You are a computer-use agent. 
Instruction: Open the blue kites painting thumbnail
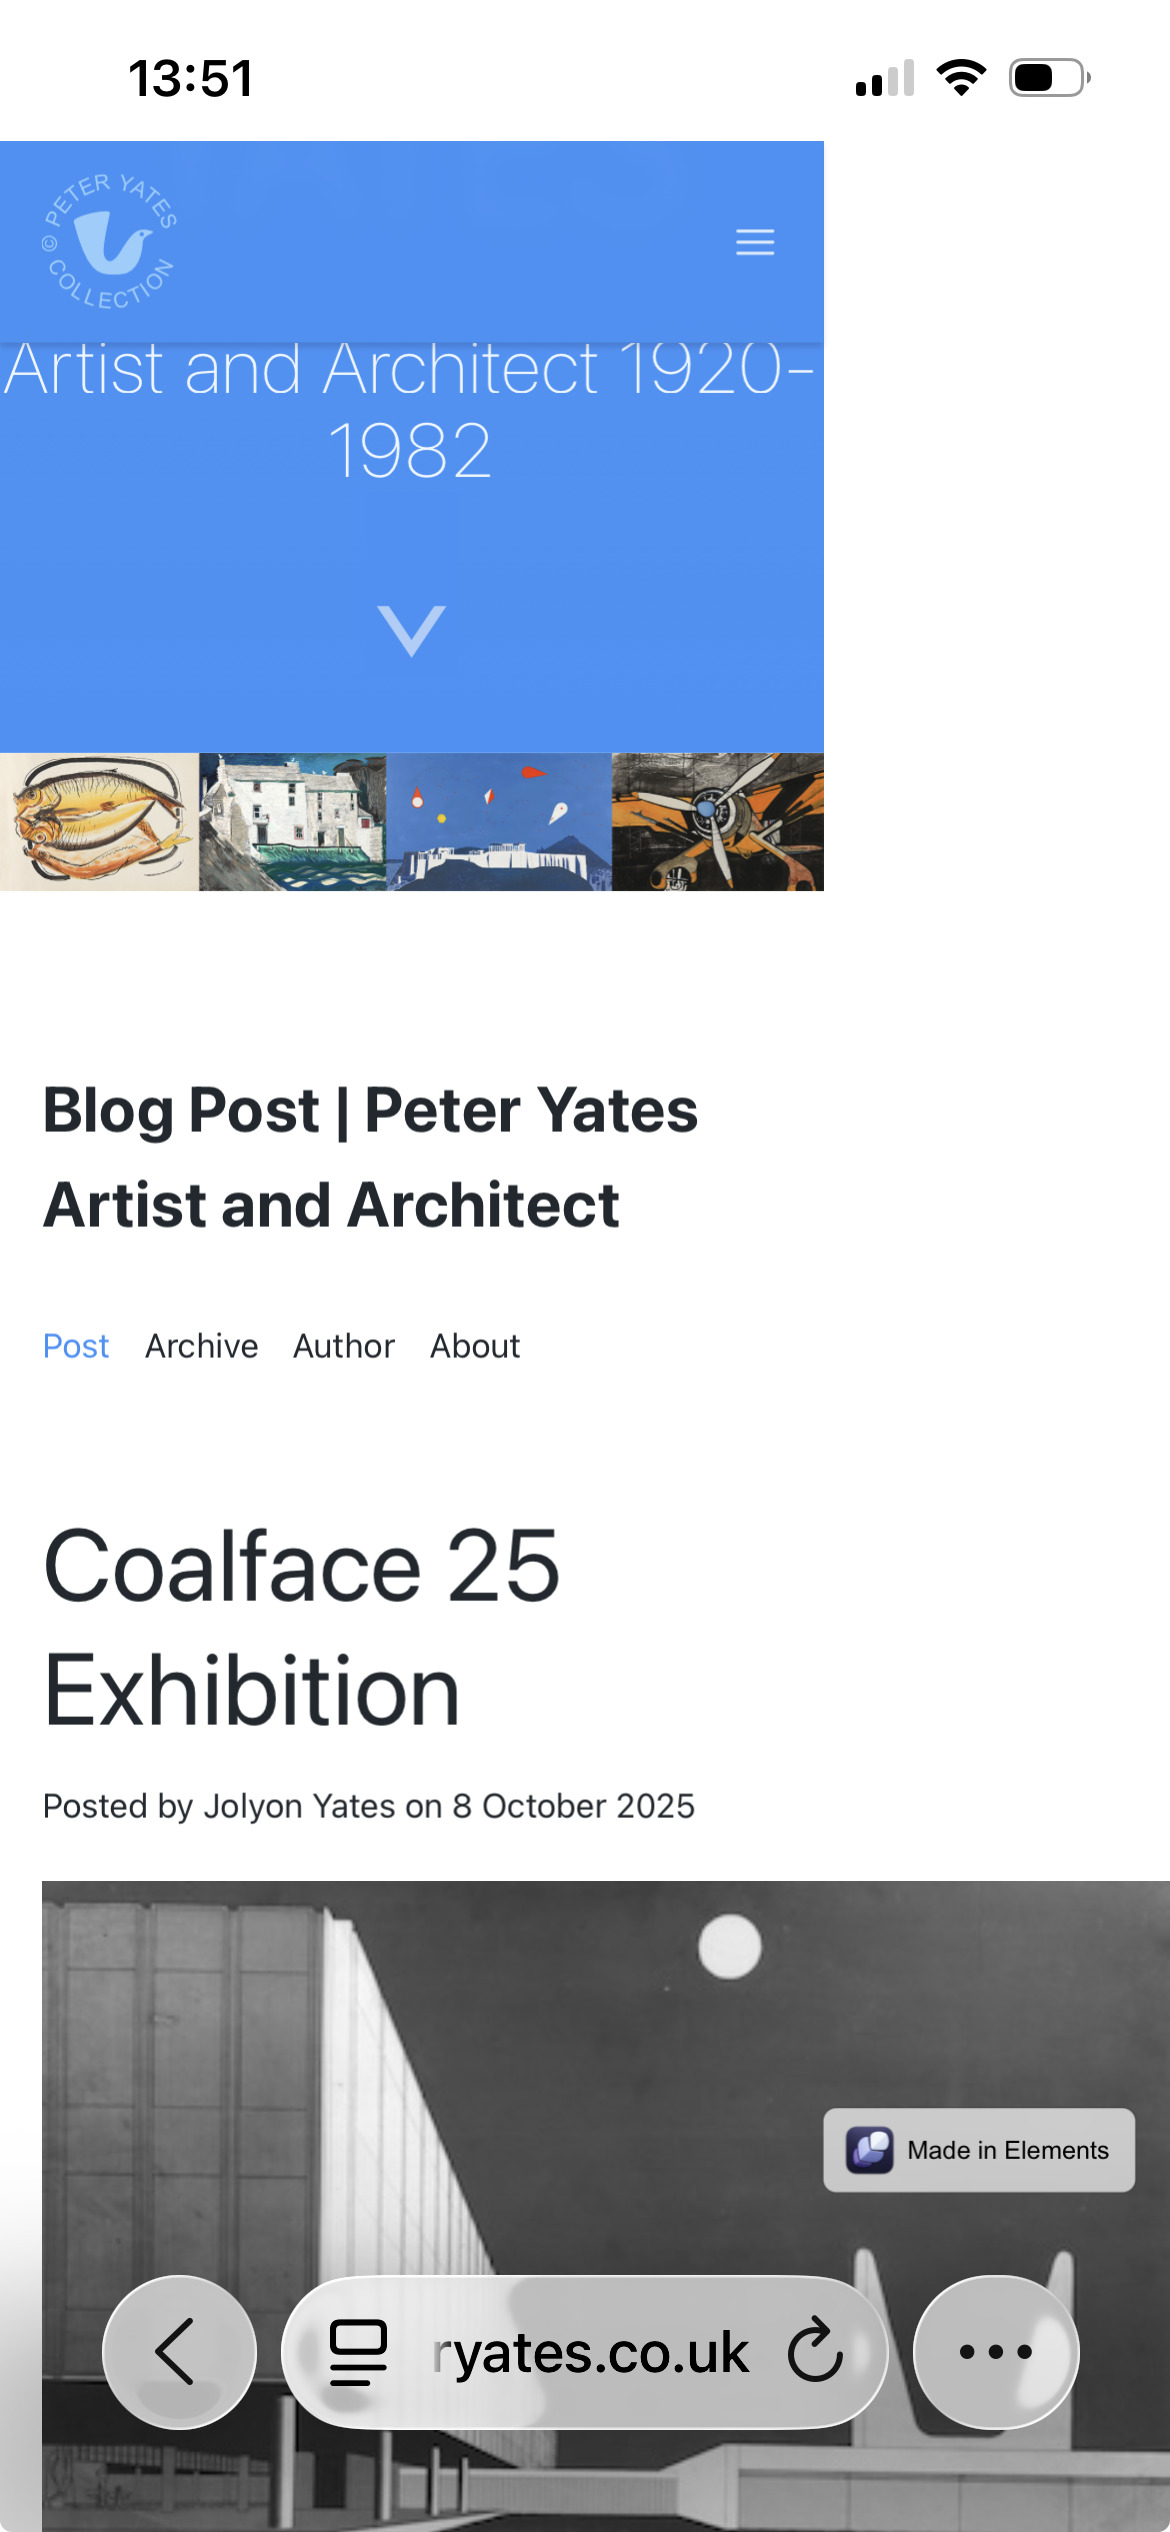pyautogui.click(x=498, y=822)
